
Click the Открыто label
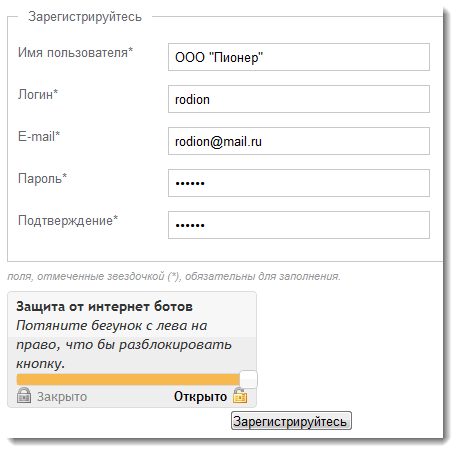coord(200,397)
